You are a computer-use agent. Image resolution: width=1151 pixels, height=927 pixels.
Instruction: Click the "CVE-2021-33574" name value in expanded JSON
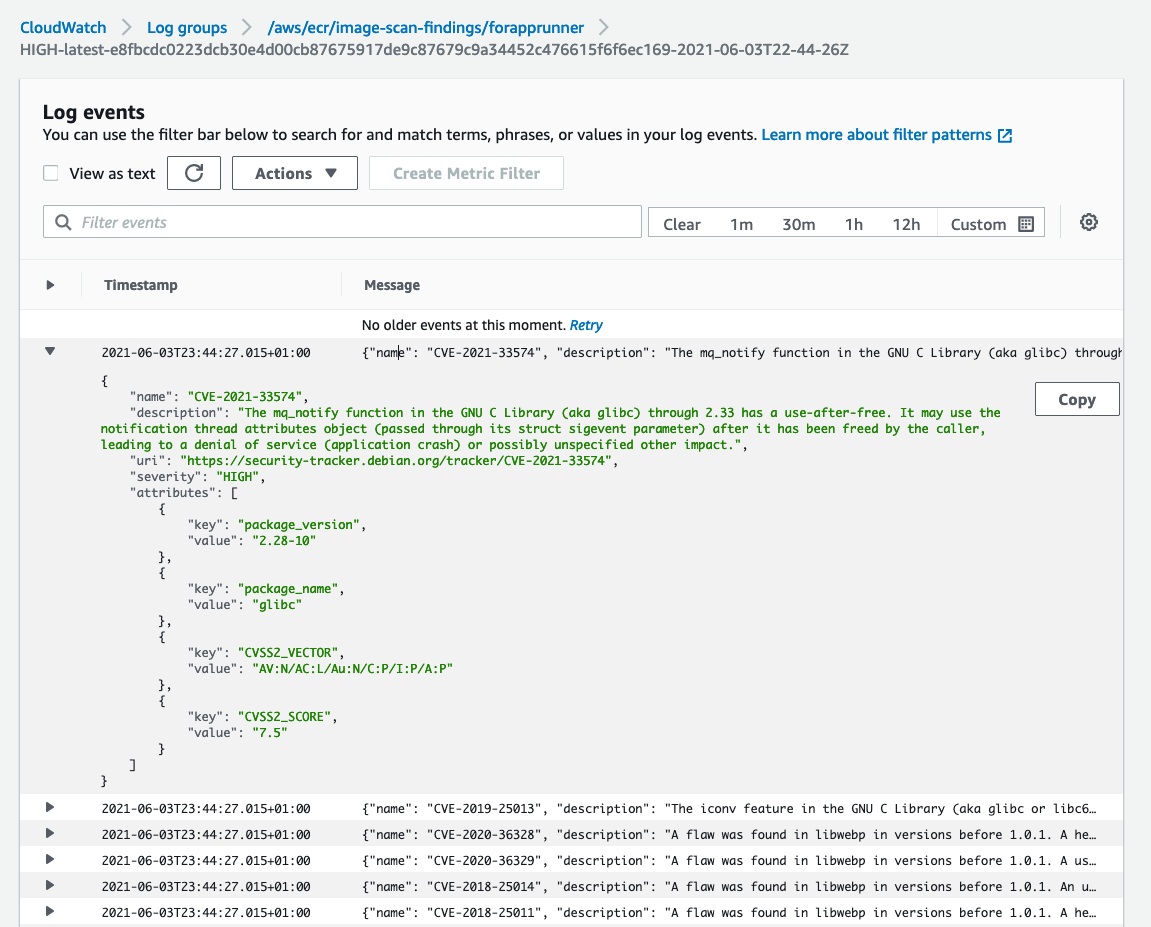(245, 397)
